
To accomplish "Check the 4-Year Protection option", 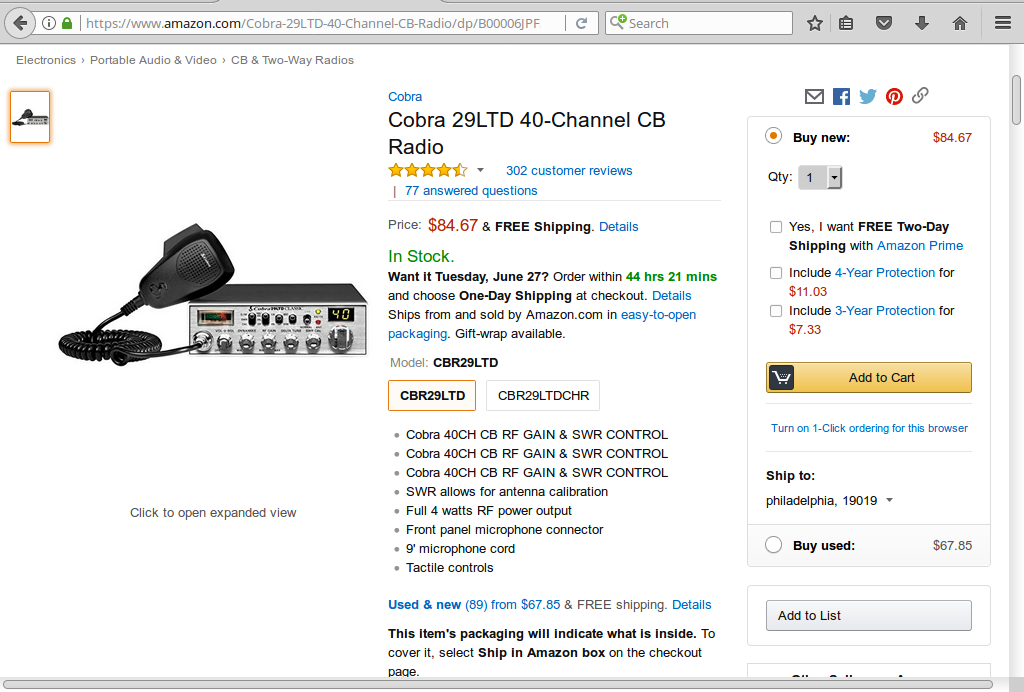I will coord(776,273).
